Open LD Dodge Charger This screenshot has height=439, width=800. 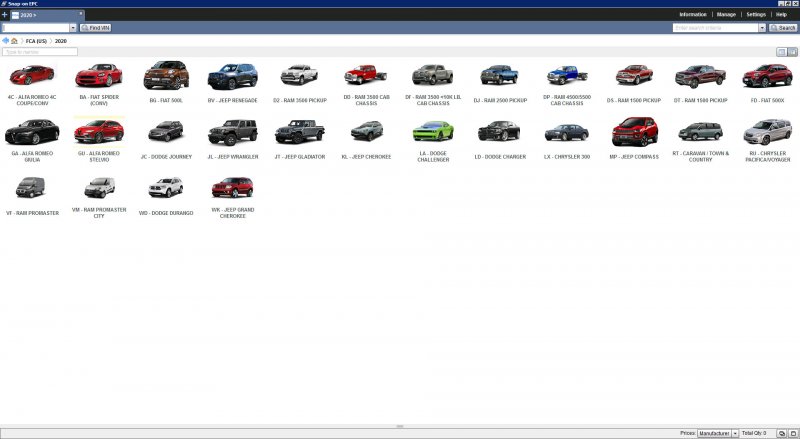(500, 138)
